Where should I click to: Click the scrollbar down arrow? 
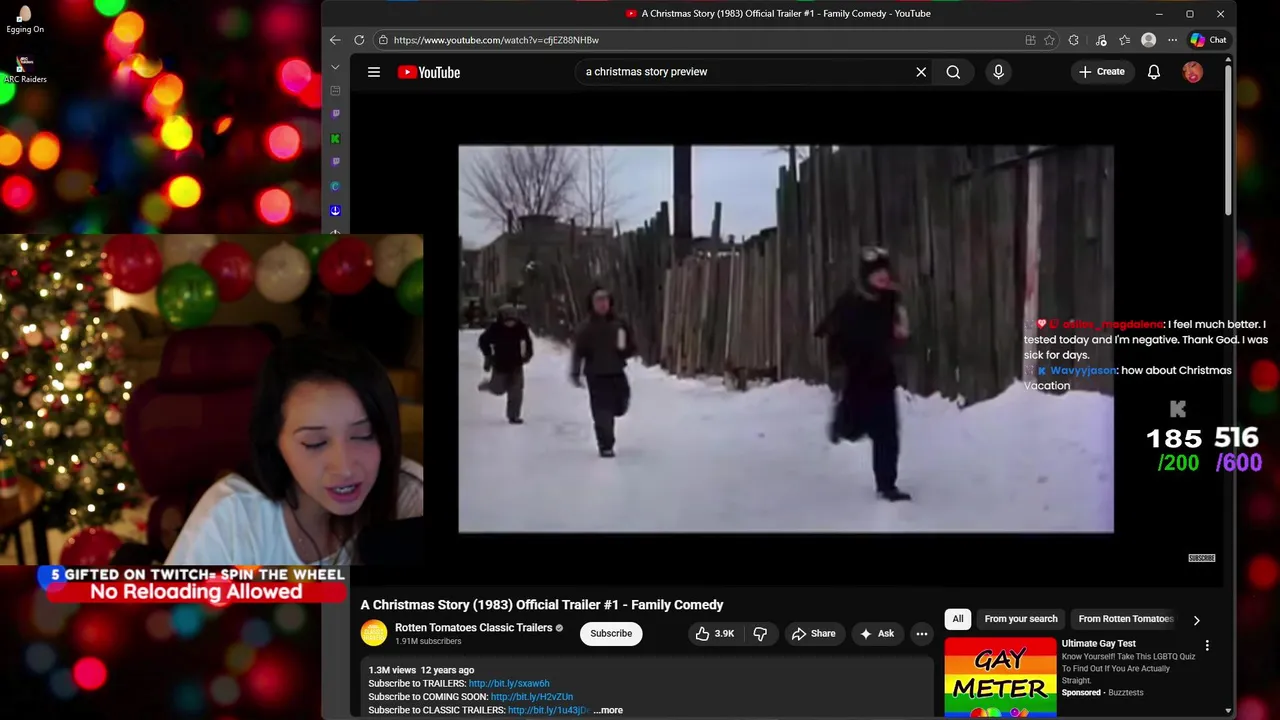(1229, 711)
